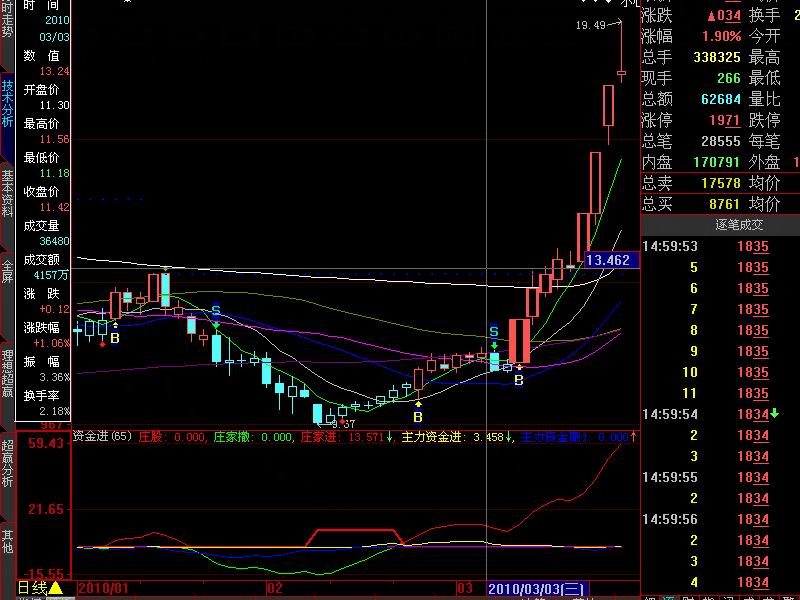Click the 总手 value 338325
The width and height of the screenshot is (800, 600).
pyautogui.click(x=716, y=57)
